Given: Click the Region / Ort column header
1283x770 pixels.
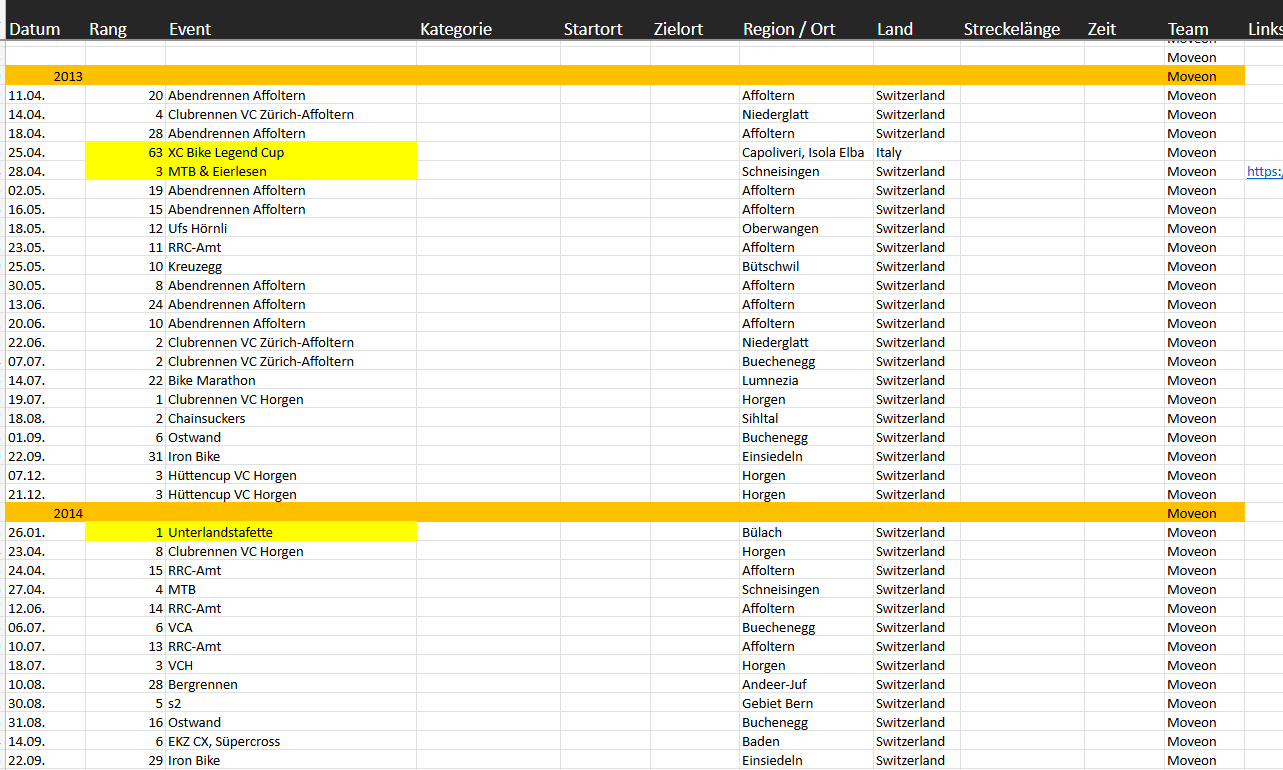Looking at the screenshot, I should pyautogui.click(x=789, y=29).
